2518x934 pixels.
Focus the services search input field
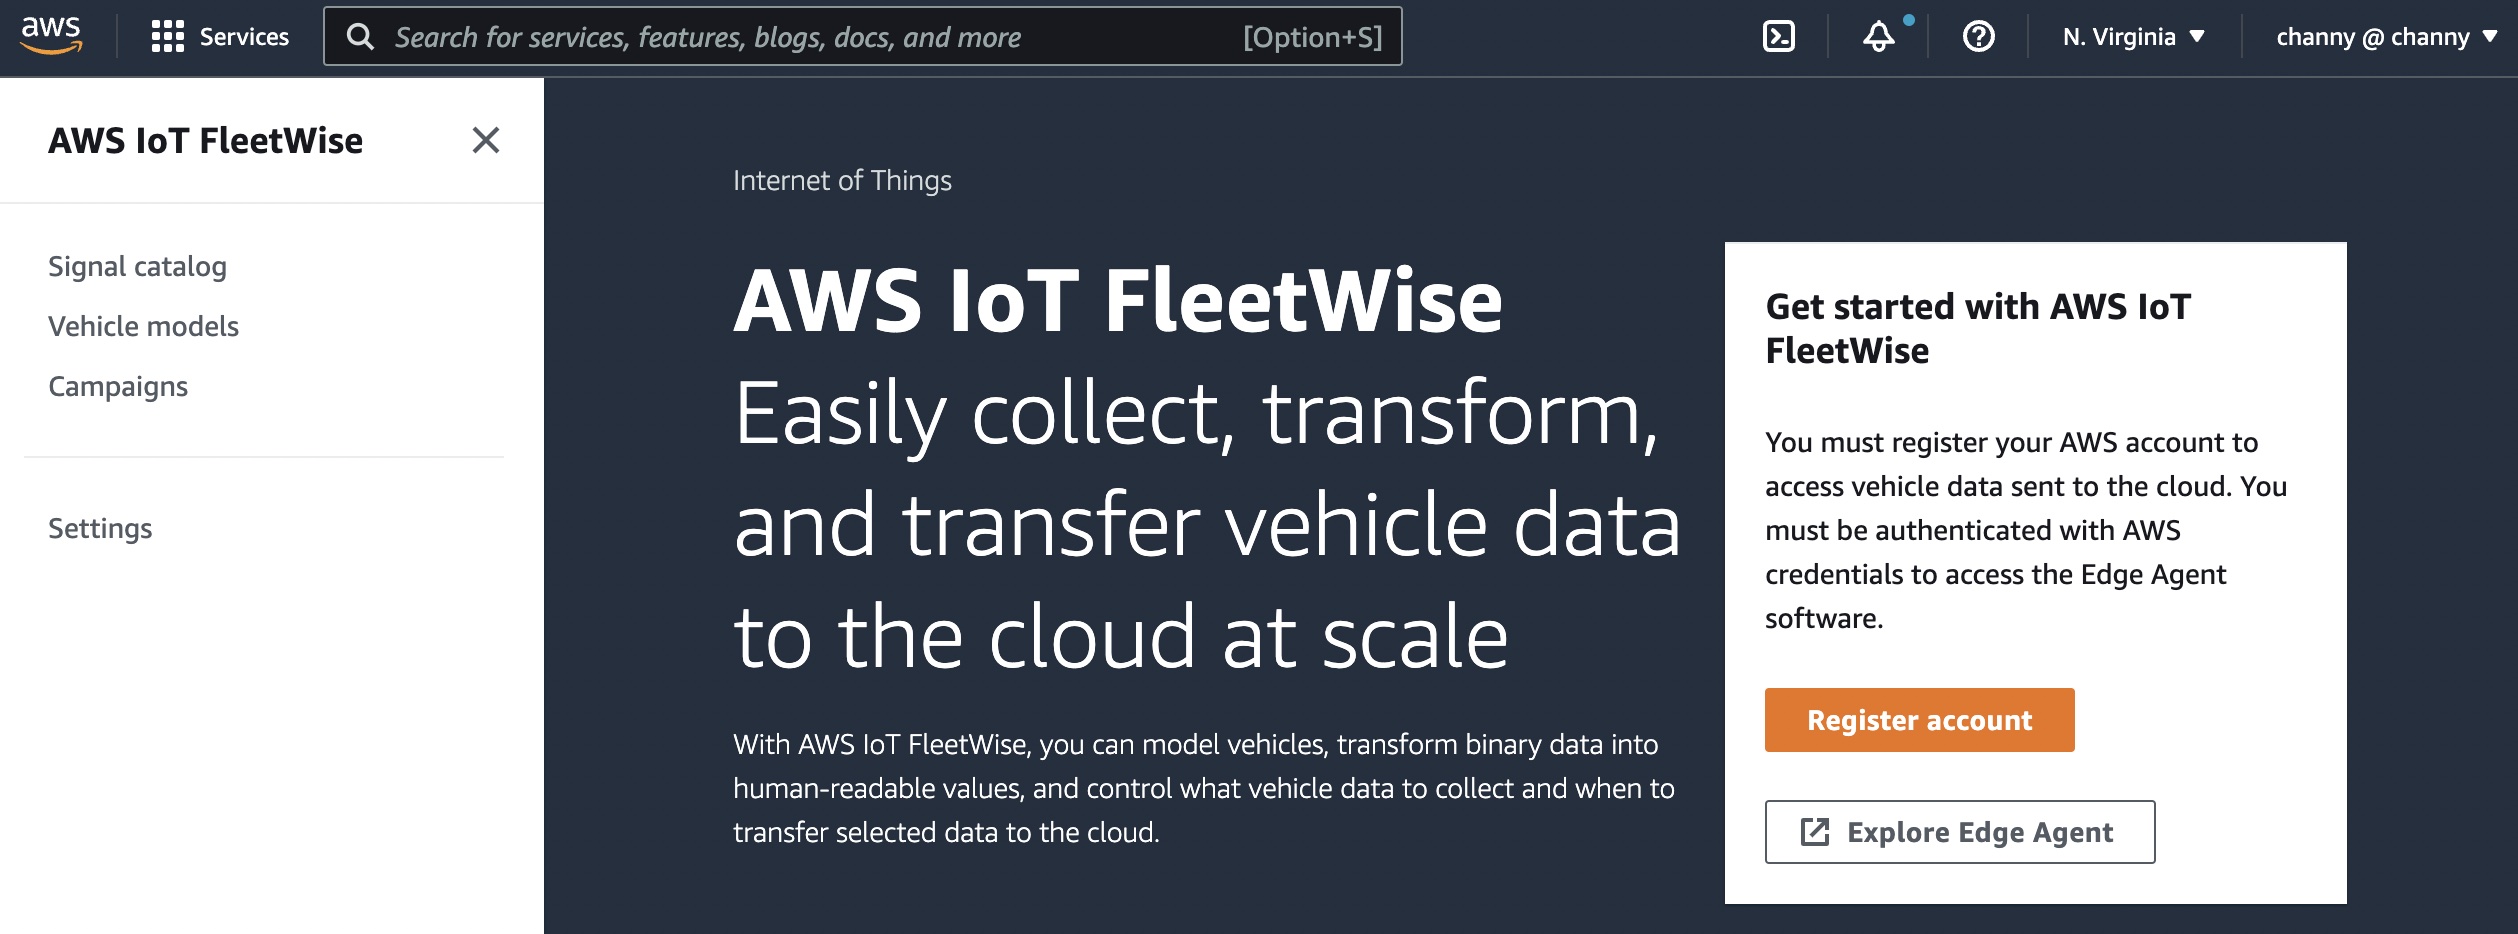[x=800, y=37]
